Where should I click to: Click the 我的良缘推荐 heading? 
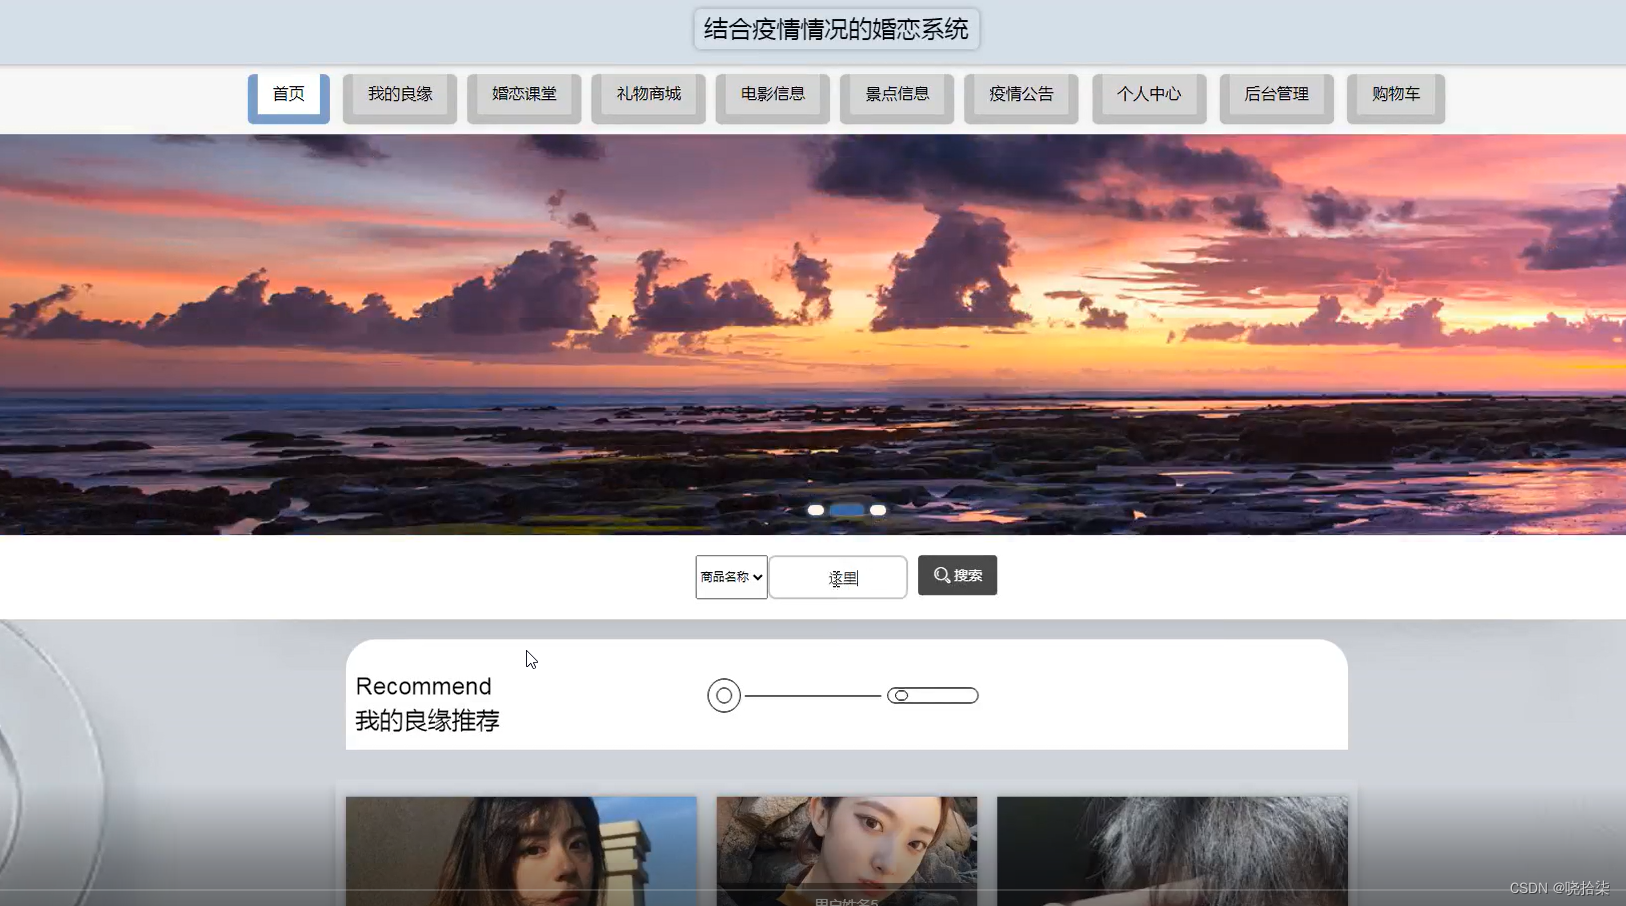click(428, 720)
